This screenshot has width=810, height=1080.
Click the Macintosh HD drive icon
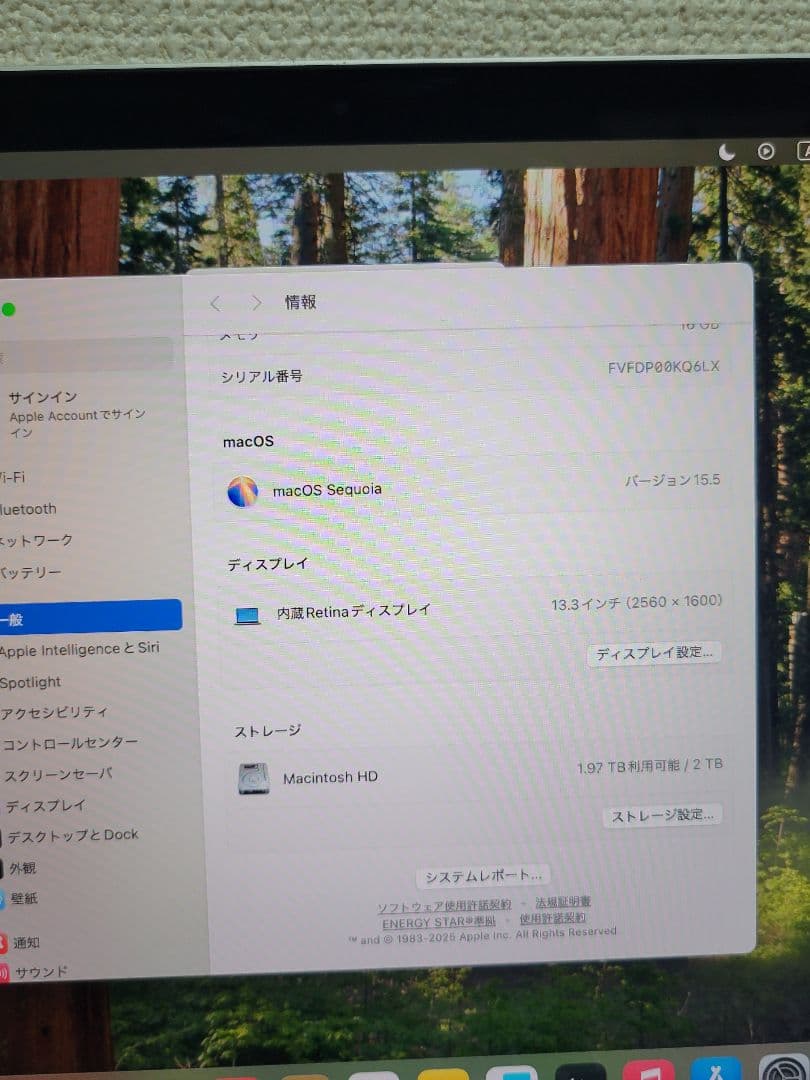(x=253, y=779)
